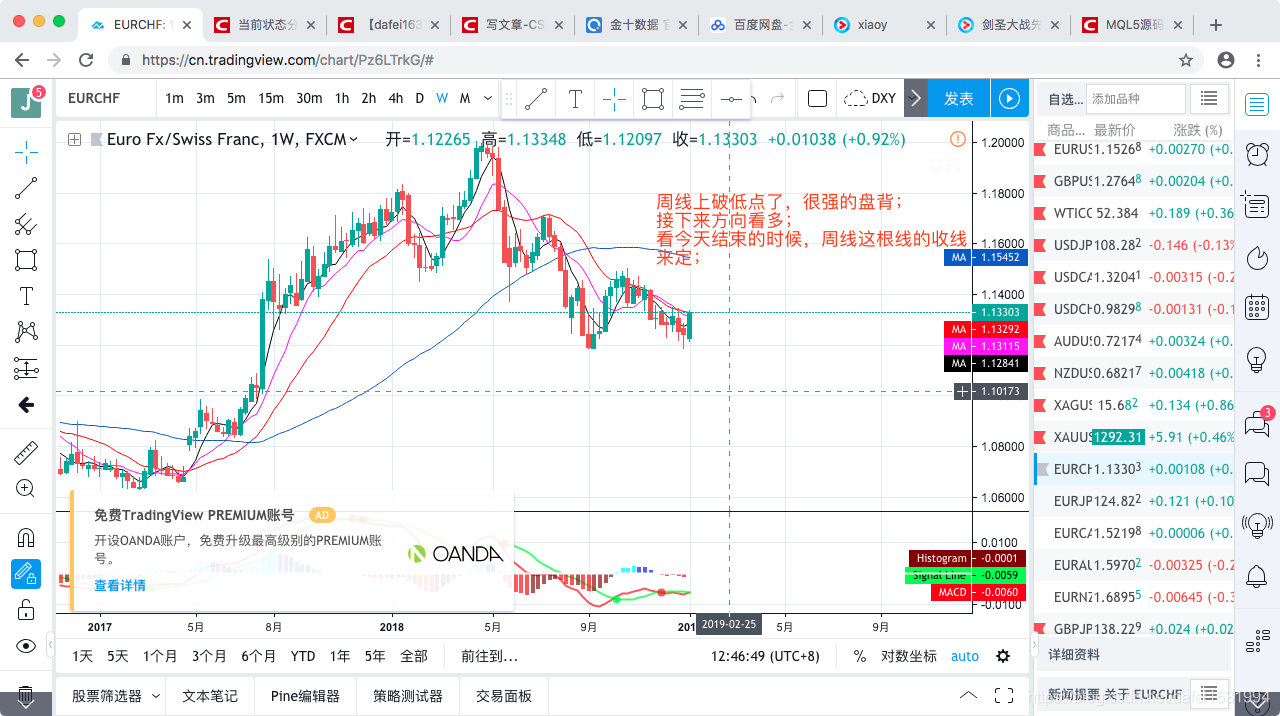Hide all drawings with eye icon
This screenshot has width=1280, height=716.
(26, 646)
